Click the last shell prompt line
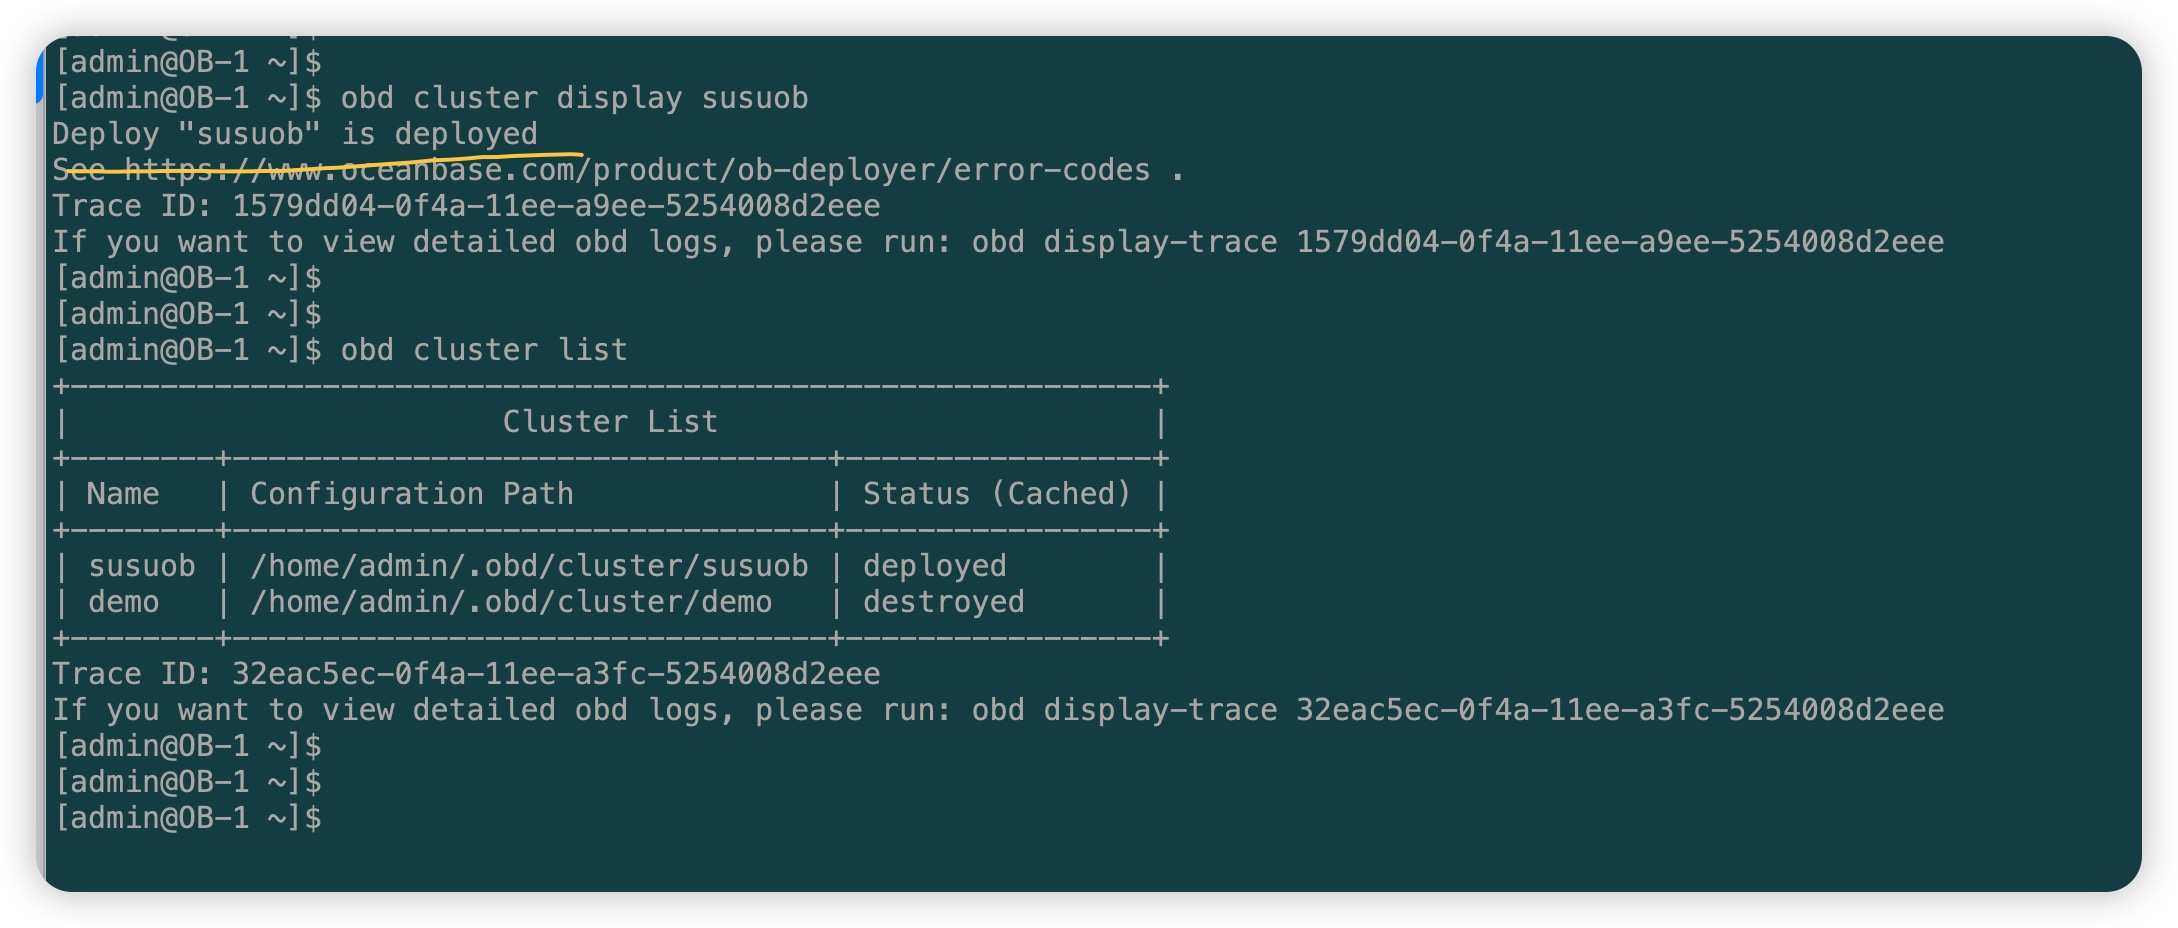This screenshot has height=928, width=2178. [188, 818]
